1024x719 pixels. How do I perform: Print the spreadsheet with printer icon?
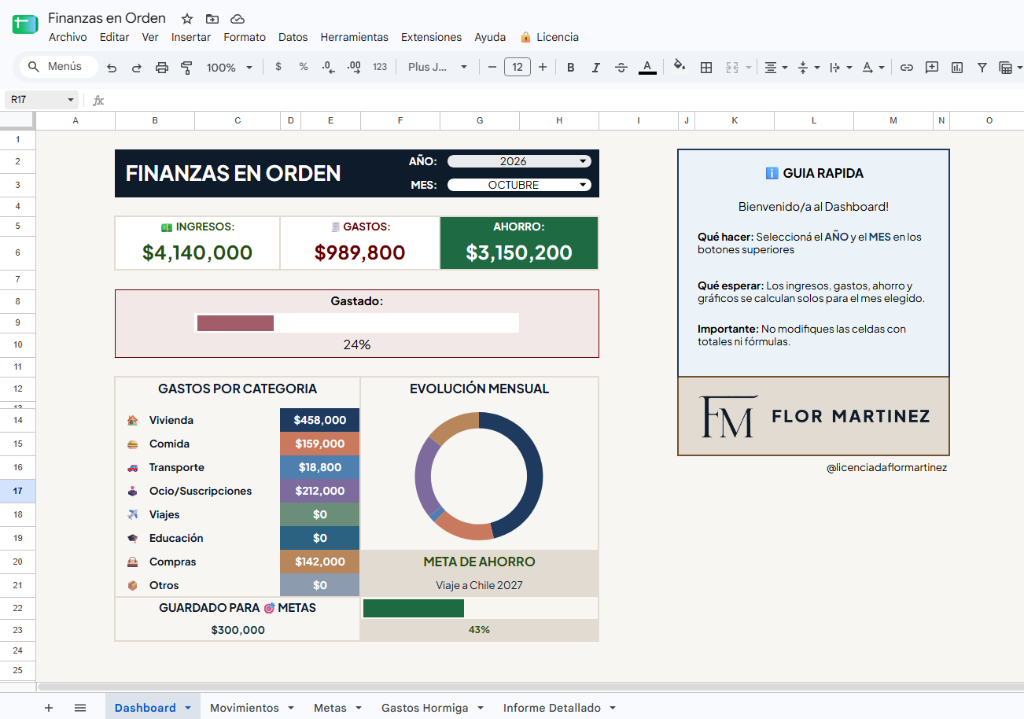pos(161,67)
